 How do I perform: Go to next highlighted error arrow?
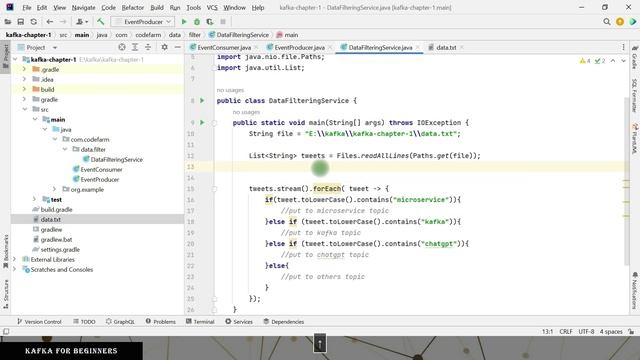(623, 61)
